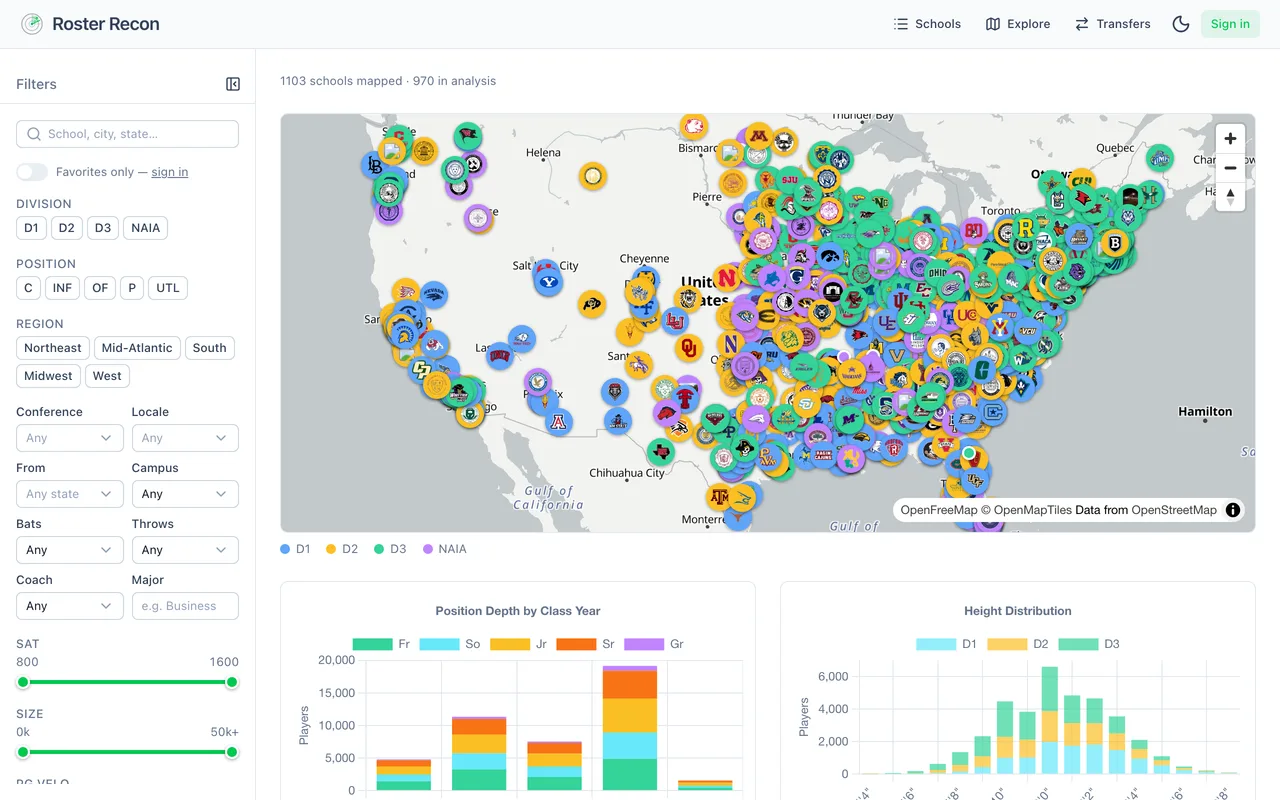Toggle the Sr series in Position Depth legend

pos(585,644)
